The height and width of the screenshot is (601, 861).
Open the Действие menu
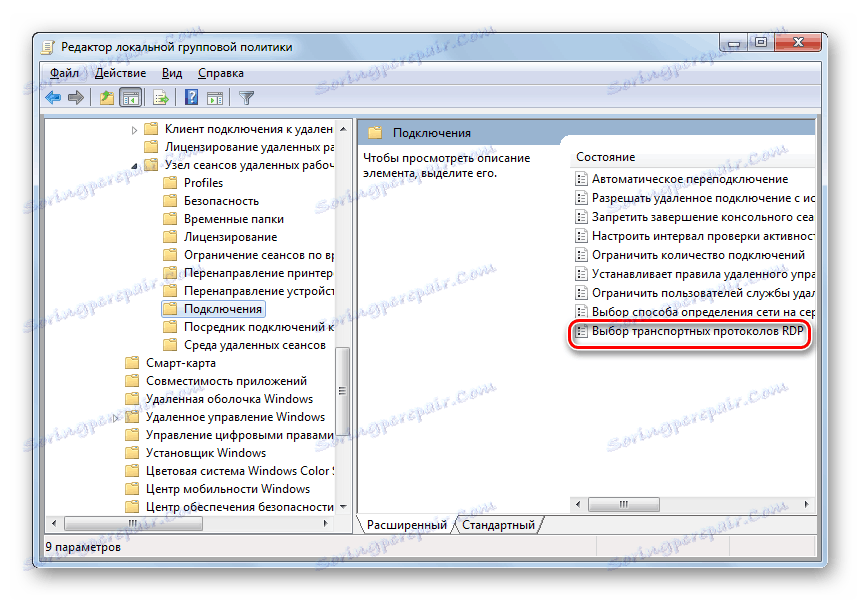pos(120,73)
